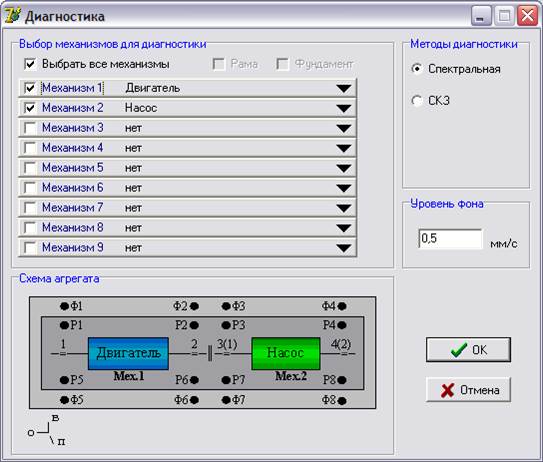Enable Механизм 6 checkbox
The image size is (543, 462).
coord(30,188)
